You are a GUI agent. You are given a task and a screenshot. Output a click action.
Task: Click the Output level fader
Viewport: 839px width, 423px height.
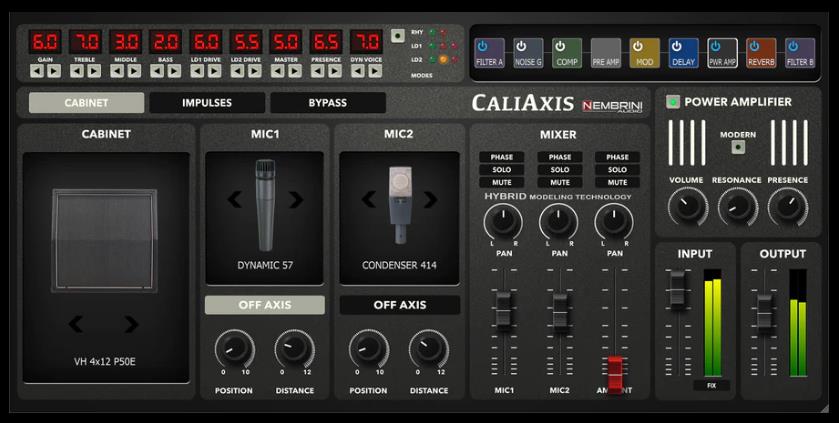pyautogui.click(x=765, y=312)
